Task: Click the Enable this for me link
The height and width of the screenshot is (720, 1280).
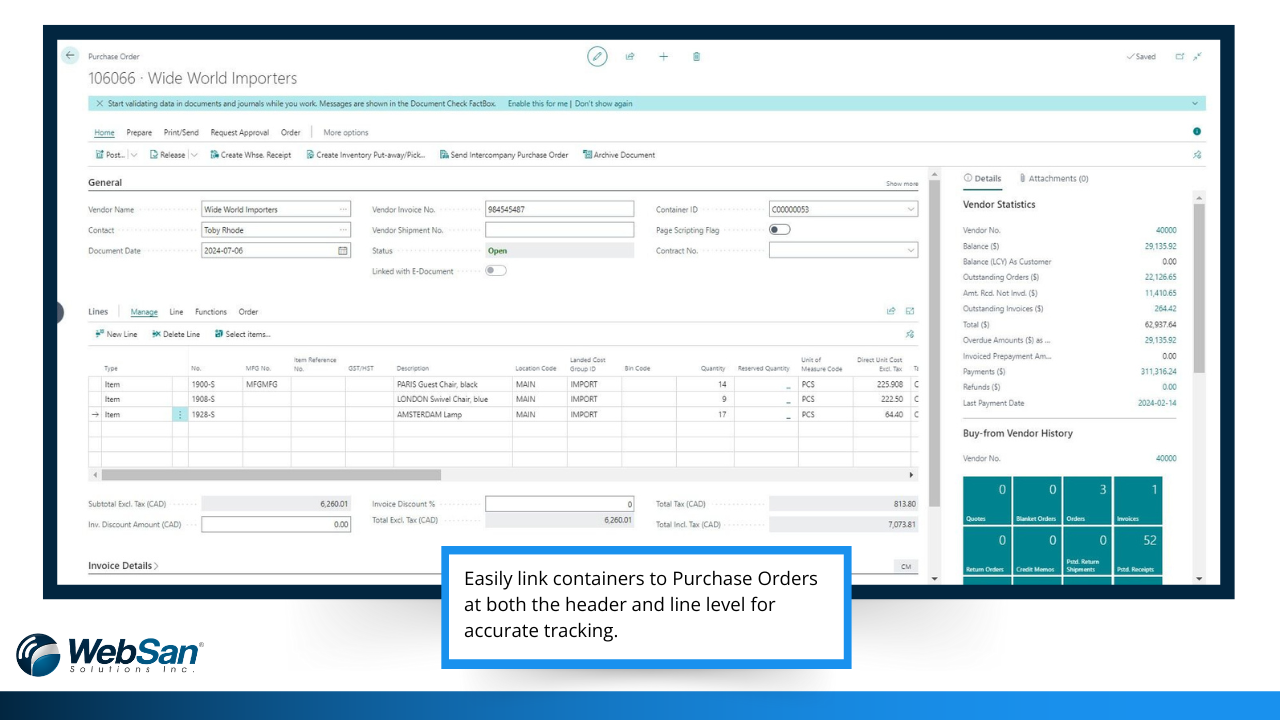Action: pos(537,103)
